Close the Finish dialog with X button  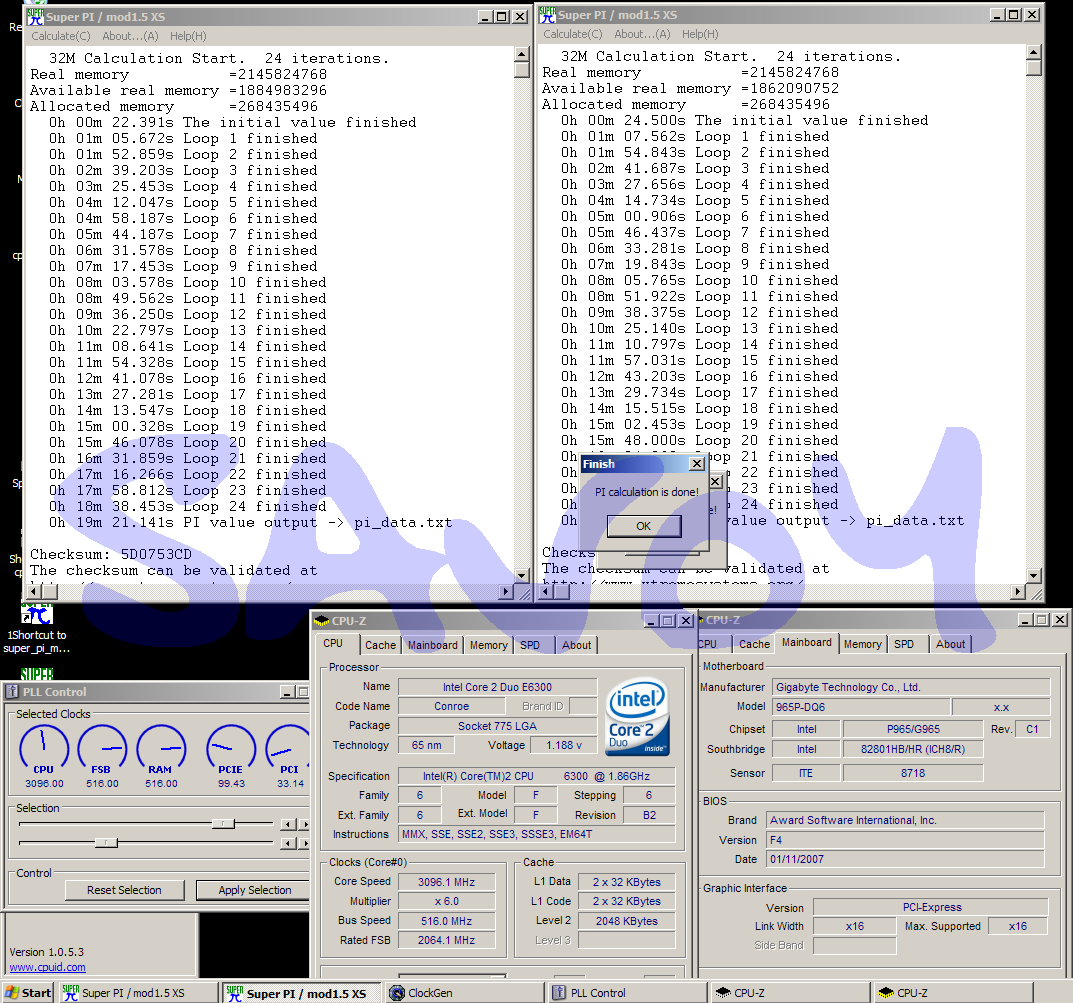point(697,464)
